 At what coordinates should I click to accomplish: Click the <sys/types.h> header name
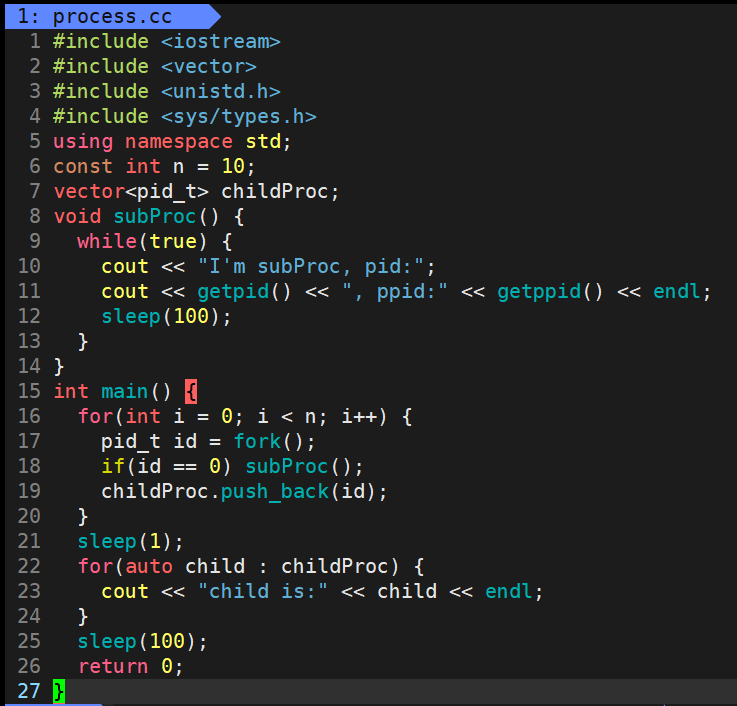pos(239,116)
